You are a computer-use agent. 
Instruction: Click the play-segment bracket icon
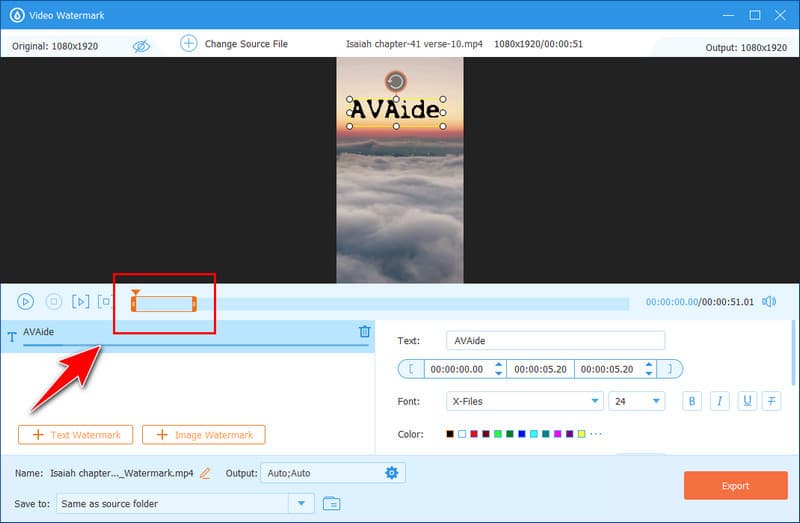tap(81, 302)
